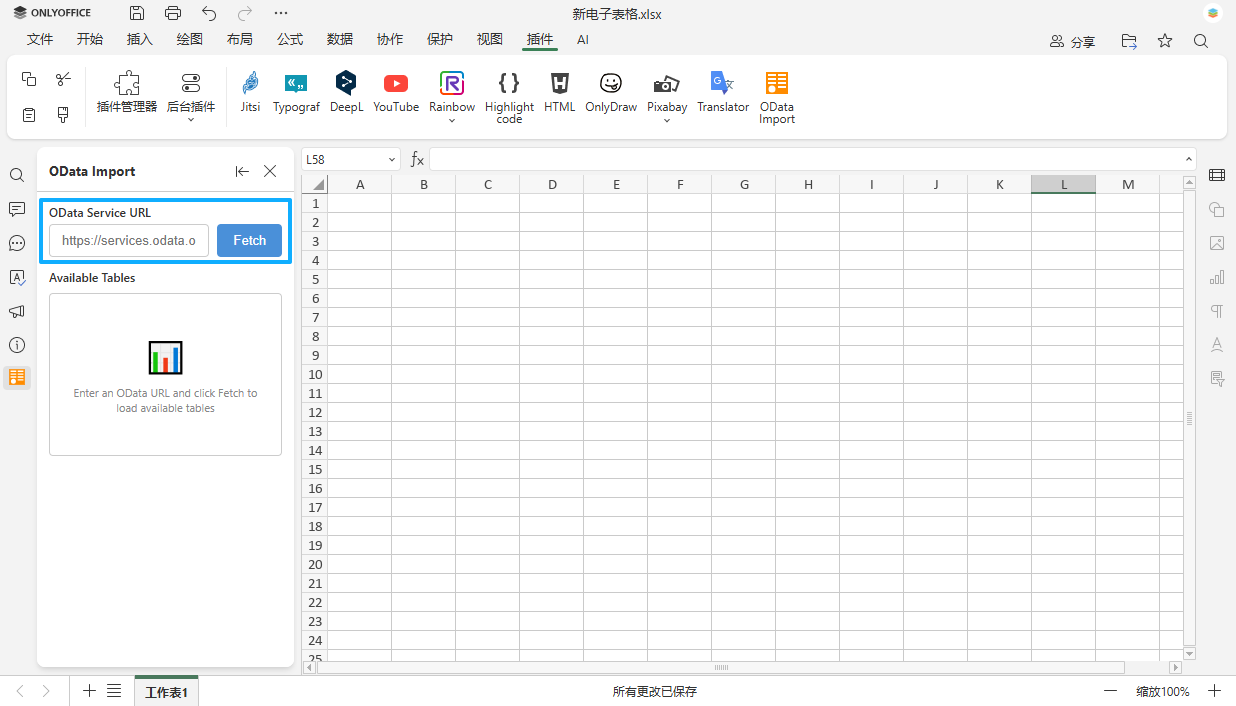Screen dimensions: 1236x706
Task: Open spell checking in the left sidebar
Action: coord(17,278)
